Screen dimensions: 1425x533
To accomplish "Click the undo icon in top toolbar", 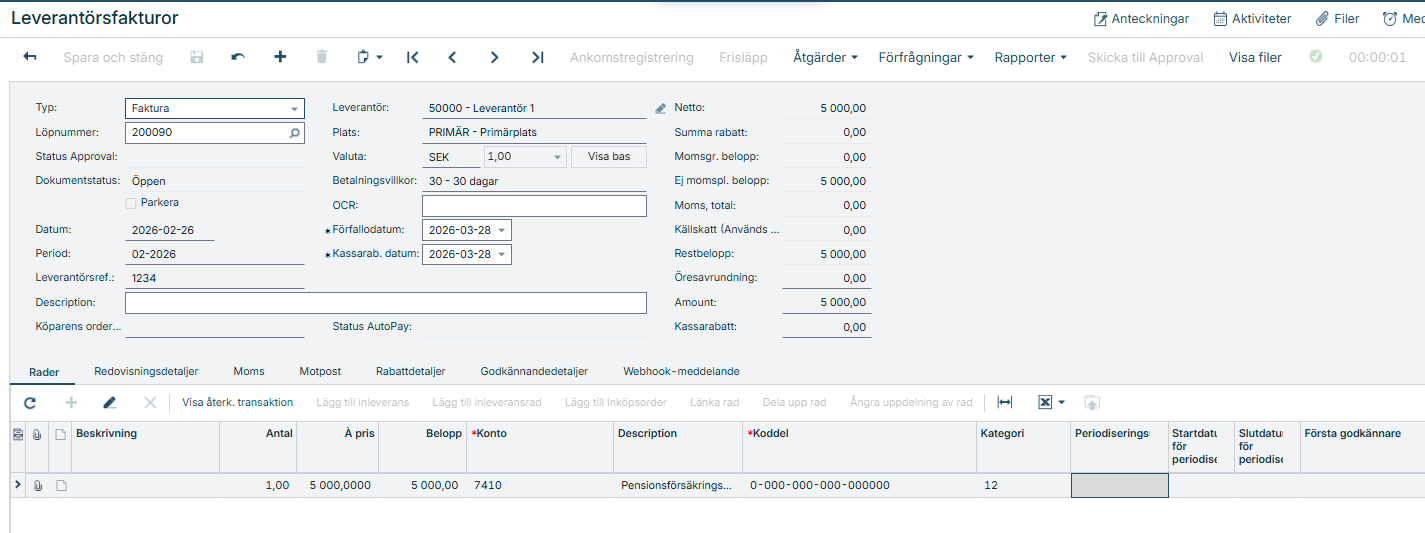I will pos(238,57).
